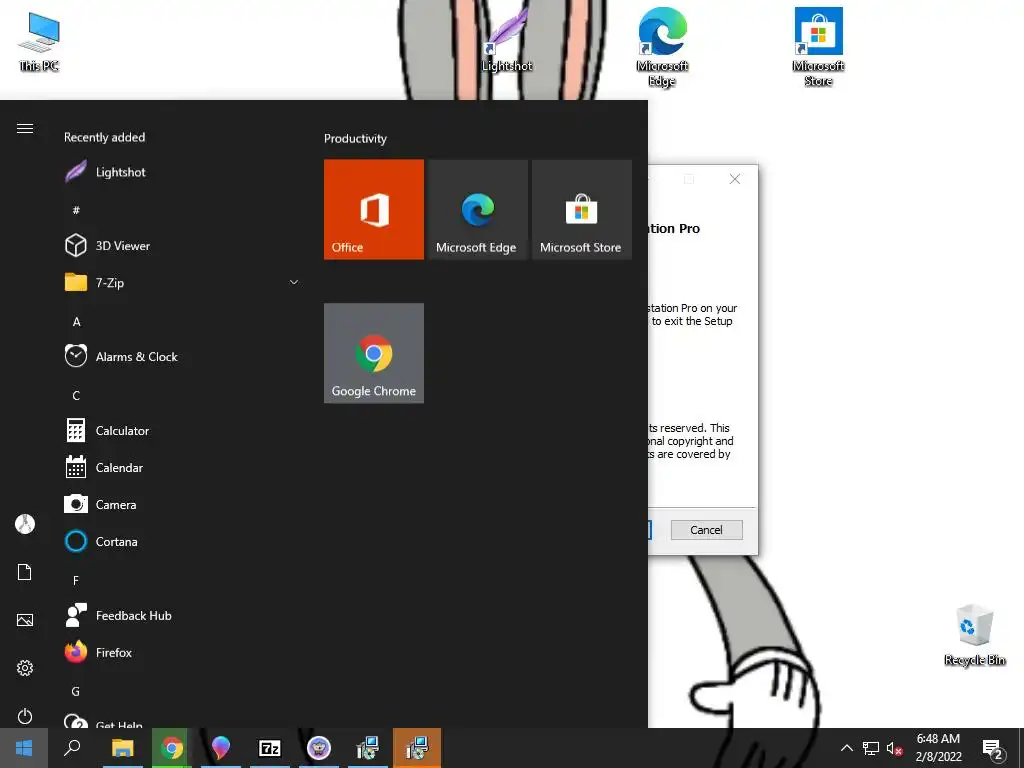
Task: Click Cancel in the setup dialog
Action: (x=707, y=530)
